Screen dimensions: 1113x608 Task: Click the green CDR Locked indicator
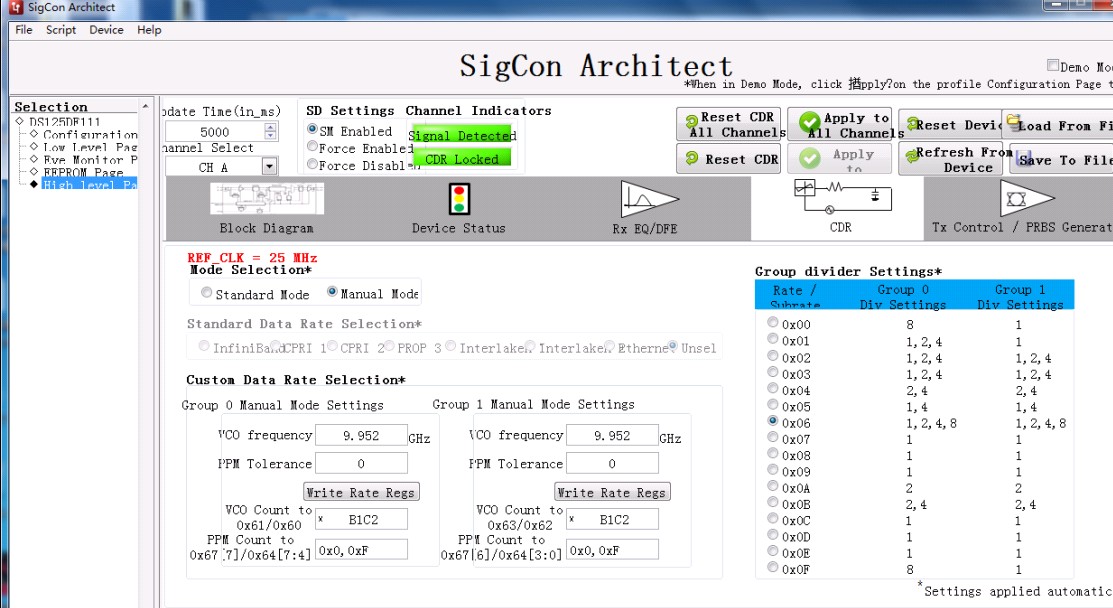tap(461, 158)
